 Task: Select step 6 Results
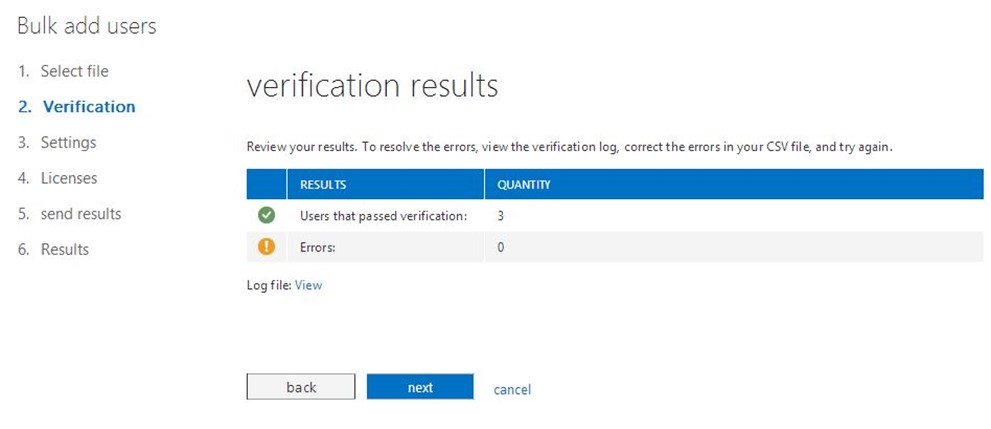click(x=53, y=249)
